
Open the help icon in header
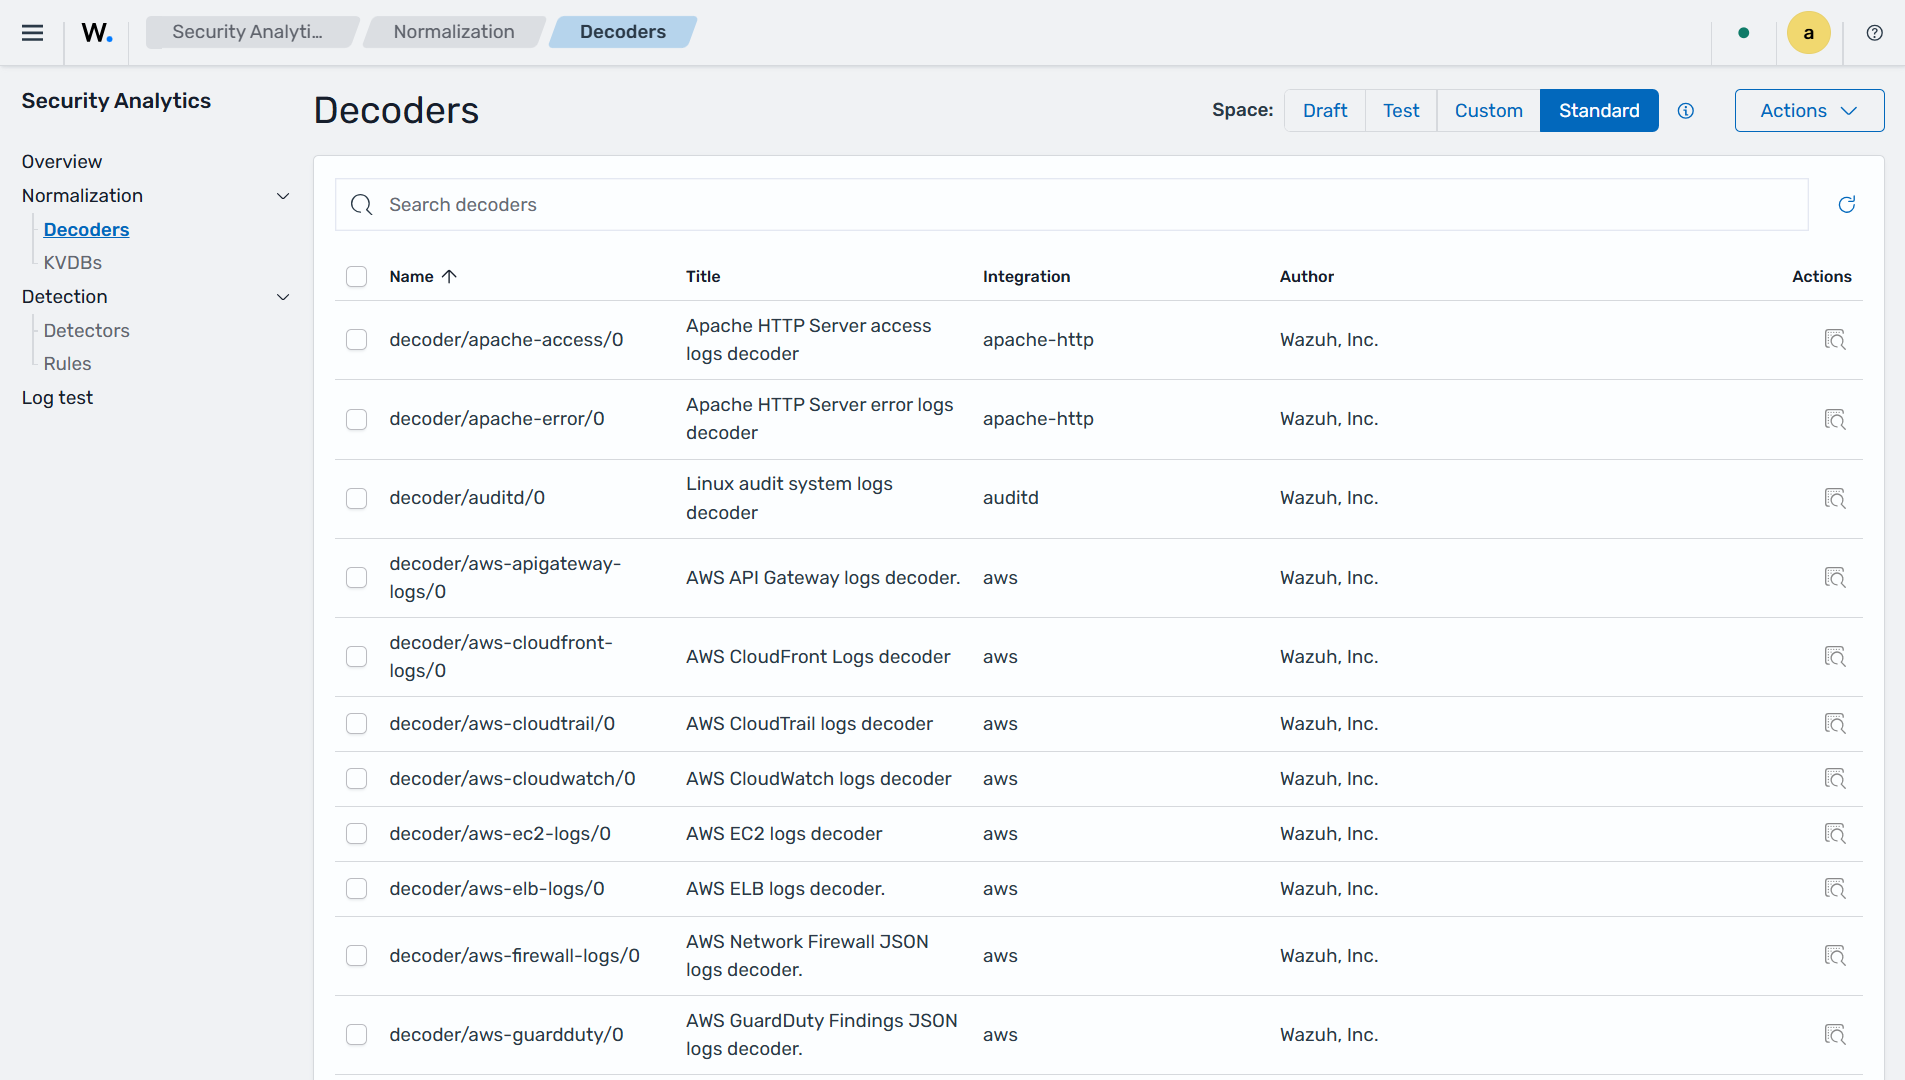tap(1874, 33)
